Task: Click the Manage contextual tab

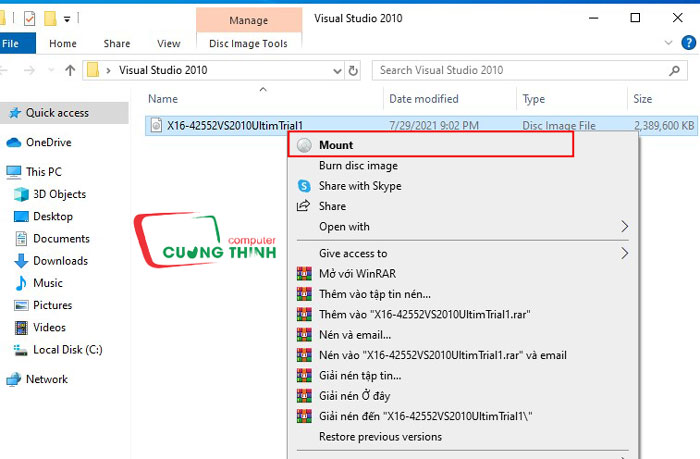Action: tap(249, 20)
